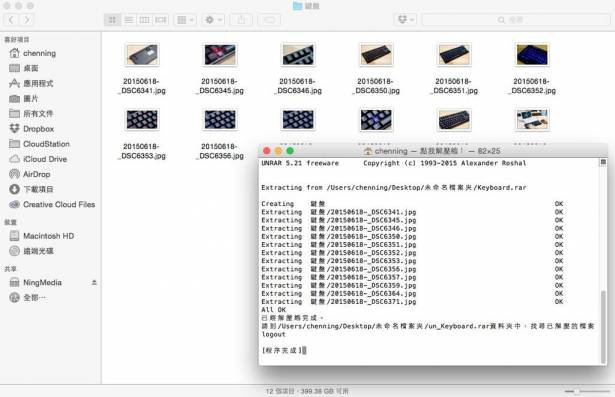Select thumbnail 20150618-_DSC6341.jpg
The width and height of the screenshot is (615, 397).
(142, 55)
